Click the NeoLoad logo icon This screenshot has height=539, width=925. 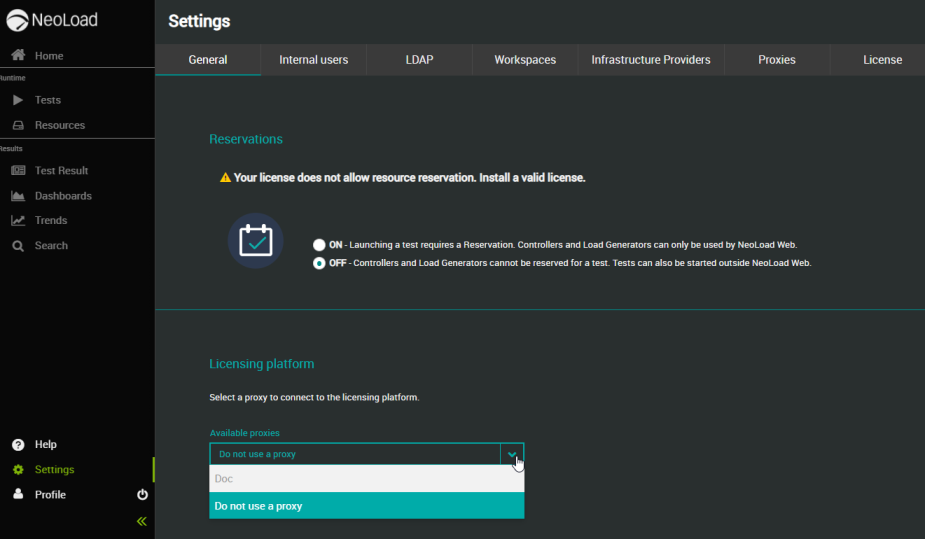(17, 20)
